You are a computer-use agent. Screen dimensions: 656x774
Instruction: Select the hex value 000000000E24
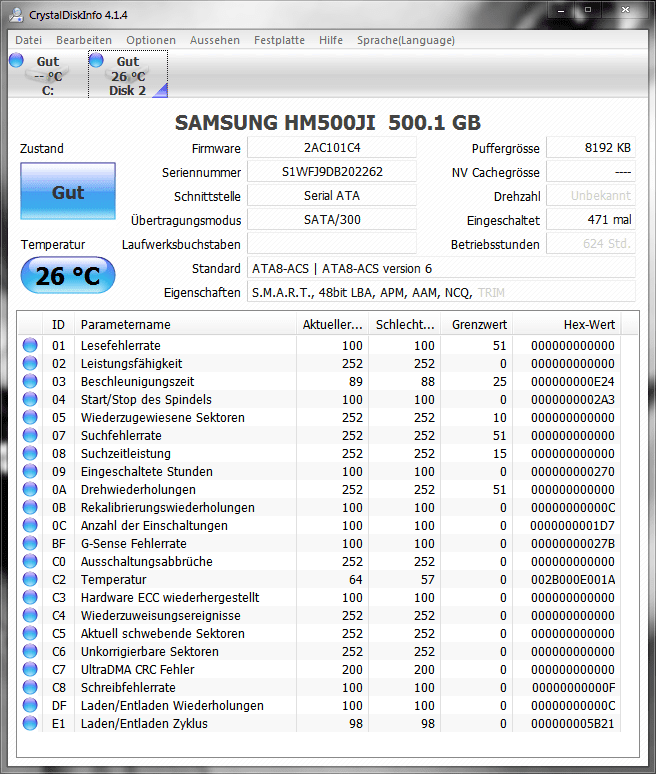573,381
